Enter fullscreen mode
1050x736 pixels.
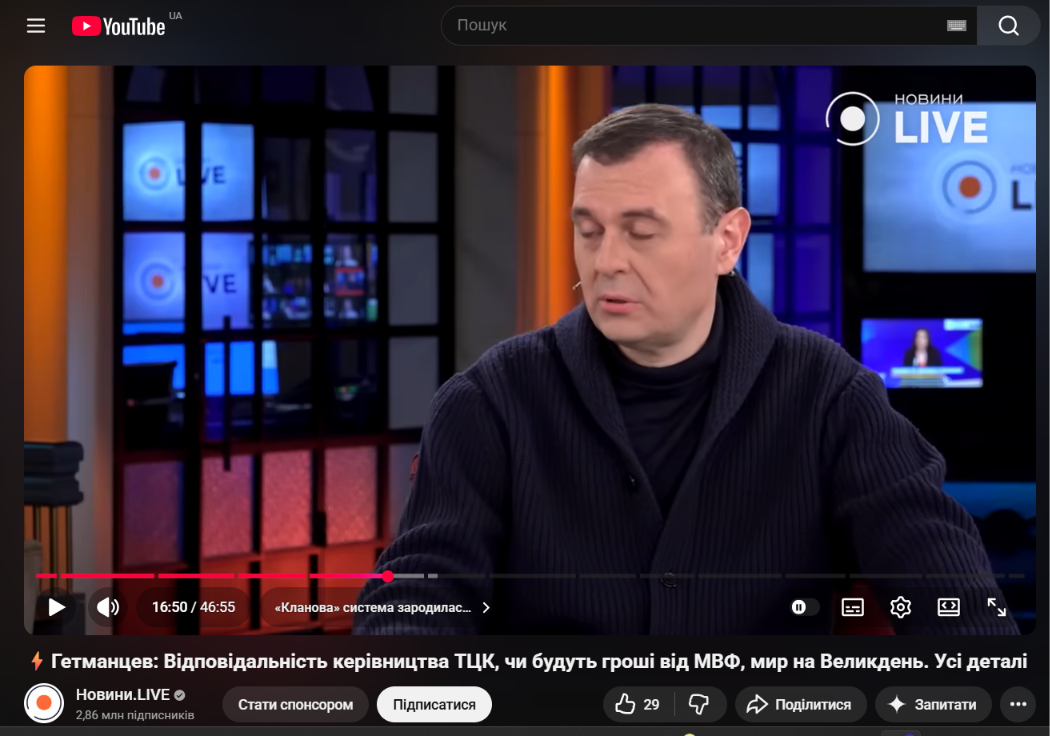pos(996,607)
